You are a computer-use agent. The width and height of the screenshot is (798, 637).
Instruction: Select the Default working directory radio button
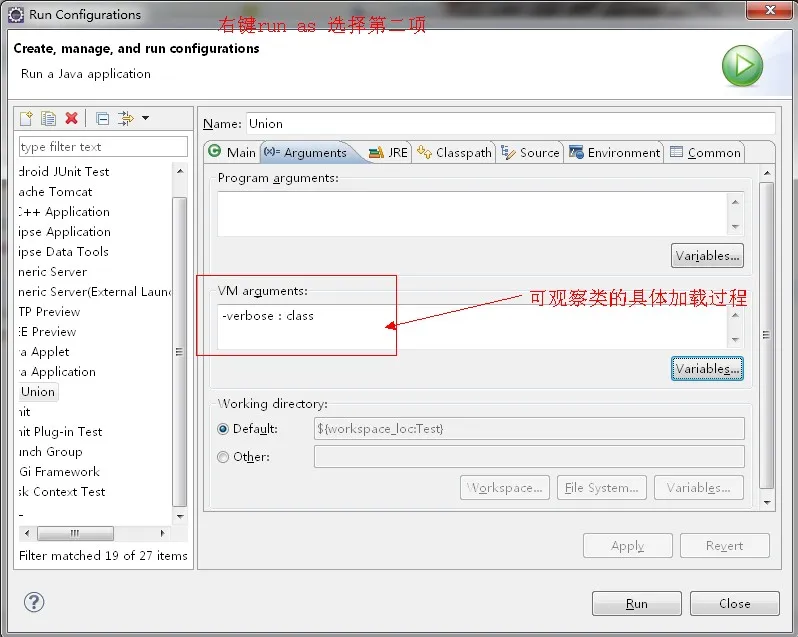(x=223, y=429)
